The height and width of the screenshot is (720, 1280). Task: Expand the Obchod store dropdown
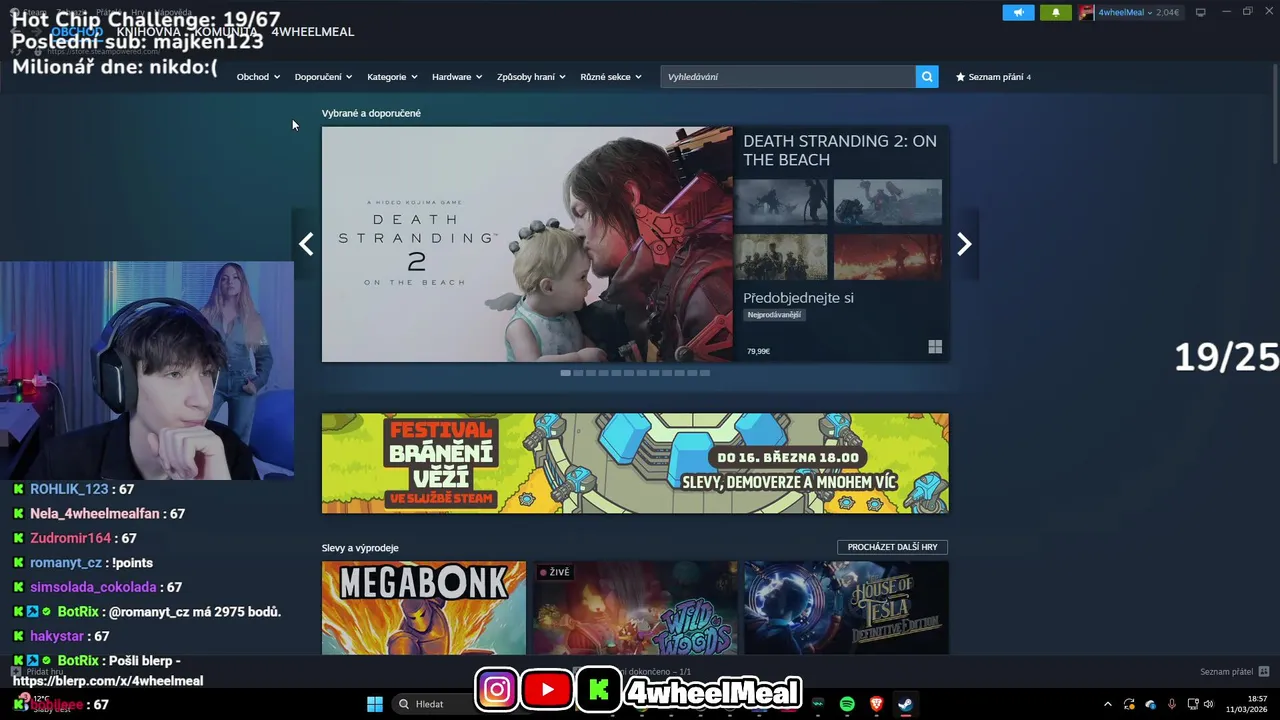click(258, 77)
